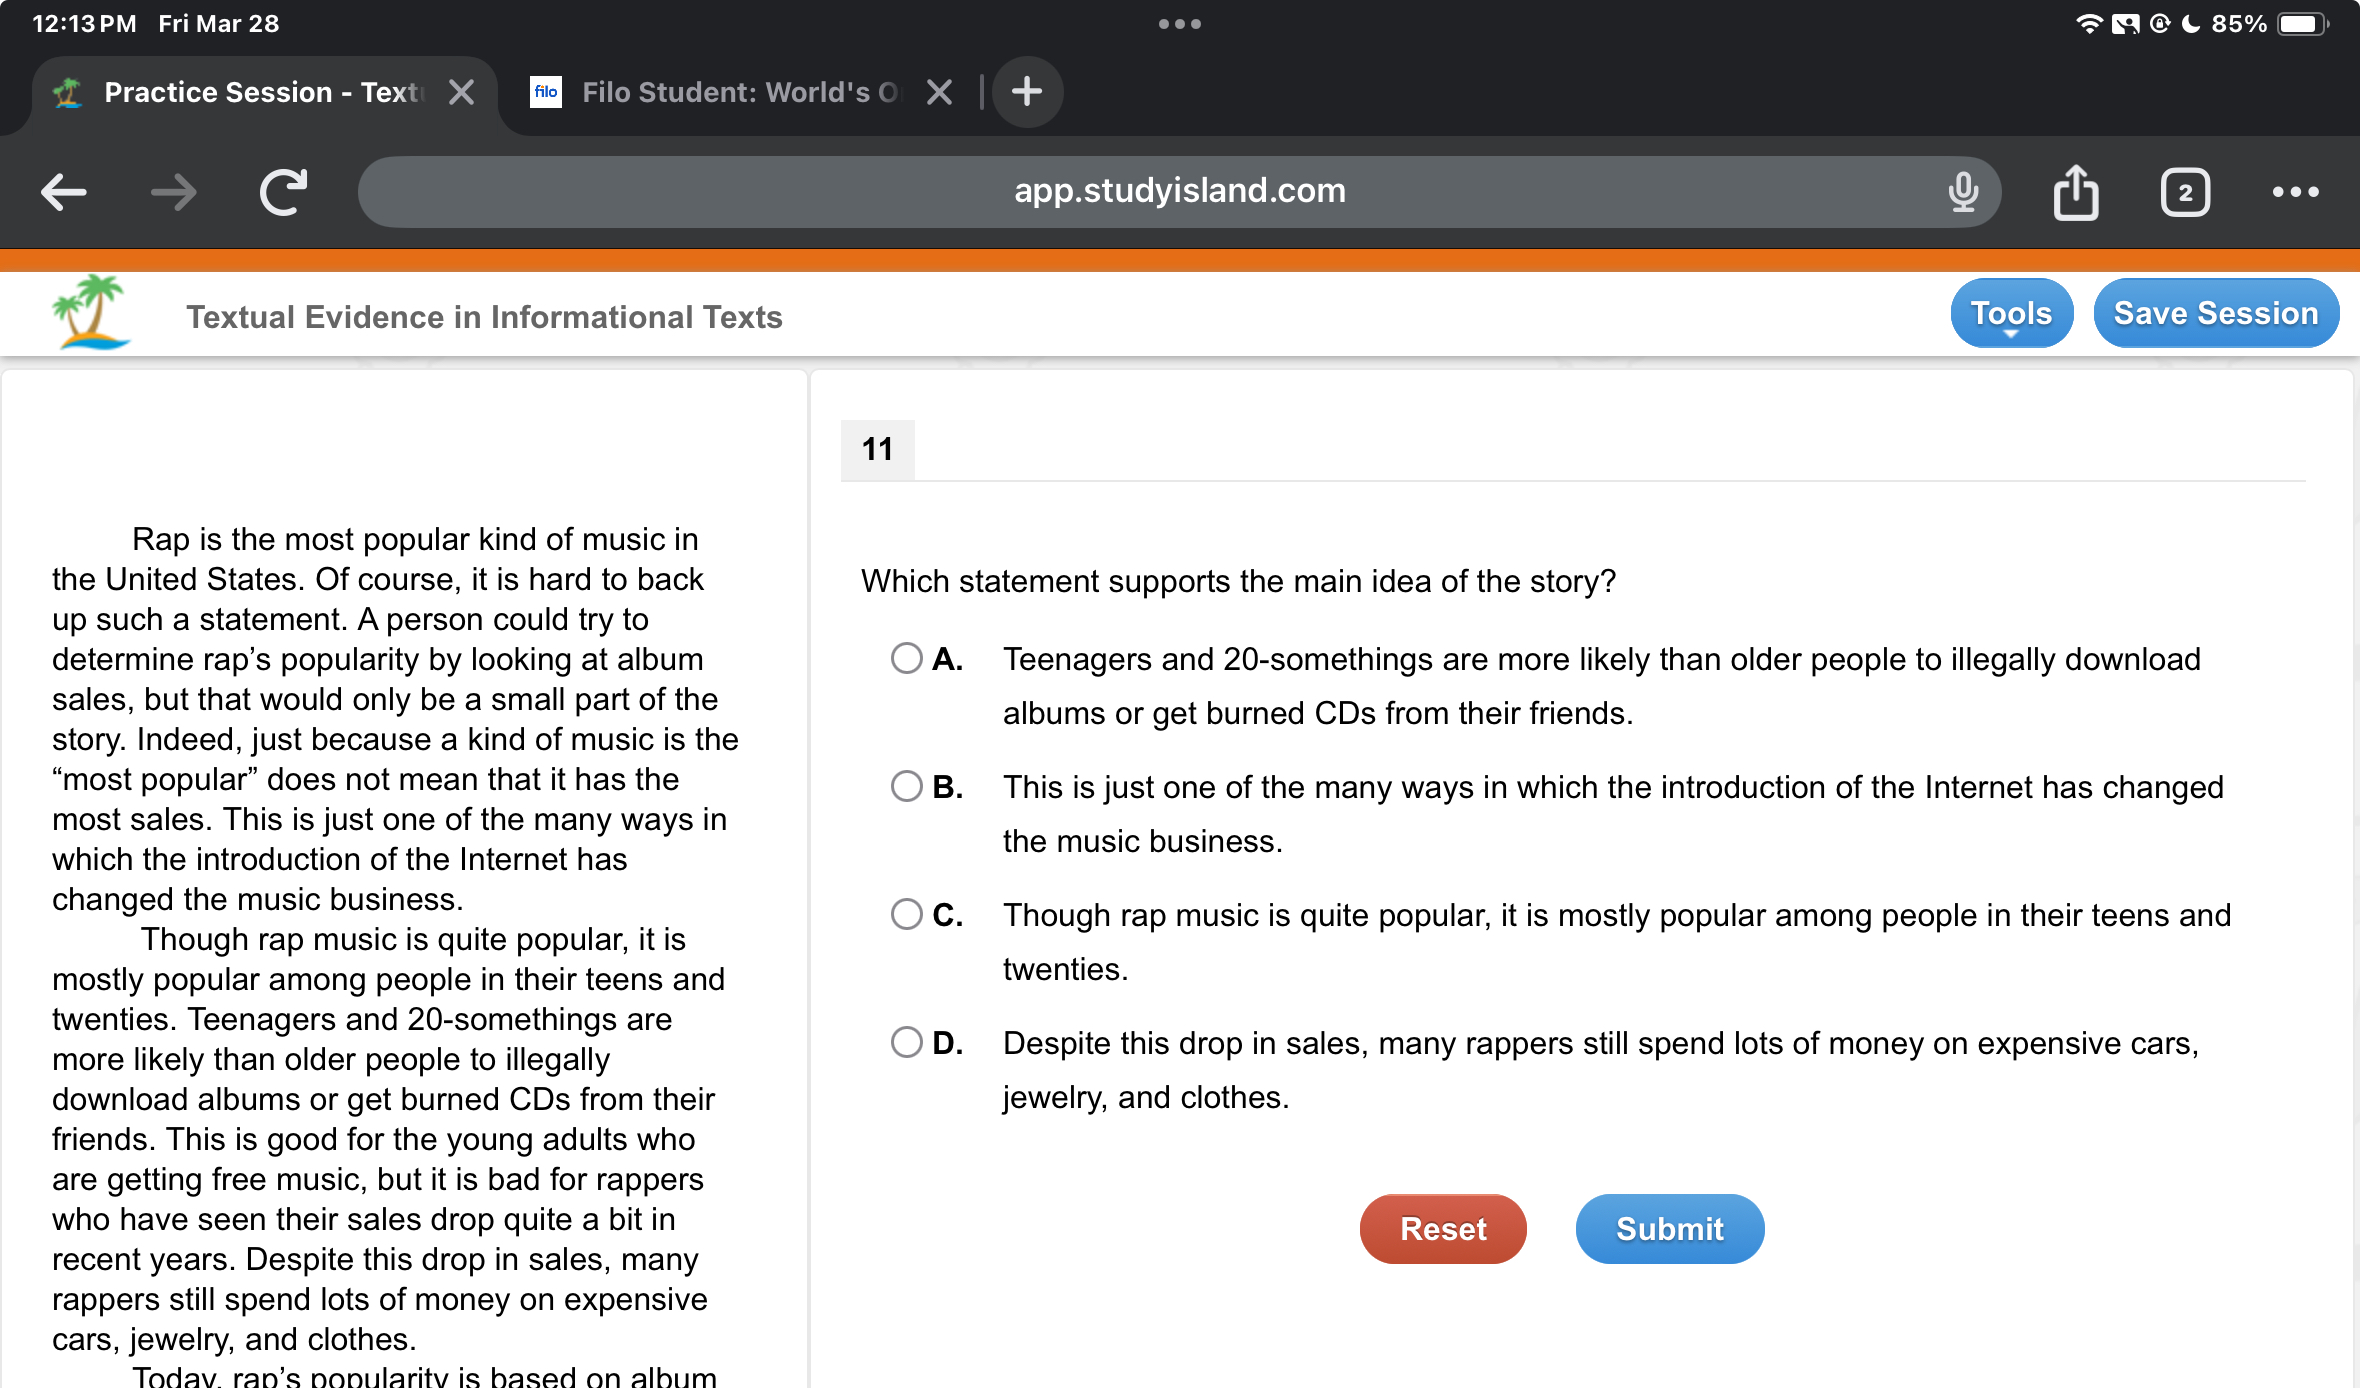Reload the Study Island page
Screen dimensions: 2360x1388
(284, 192)
